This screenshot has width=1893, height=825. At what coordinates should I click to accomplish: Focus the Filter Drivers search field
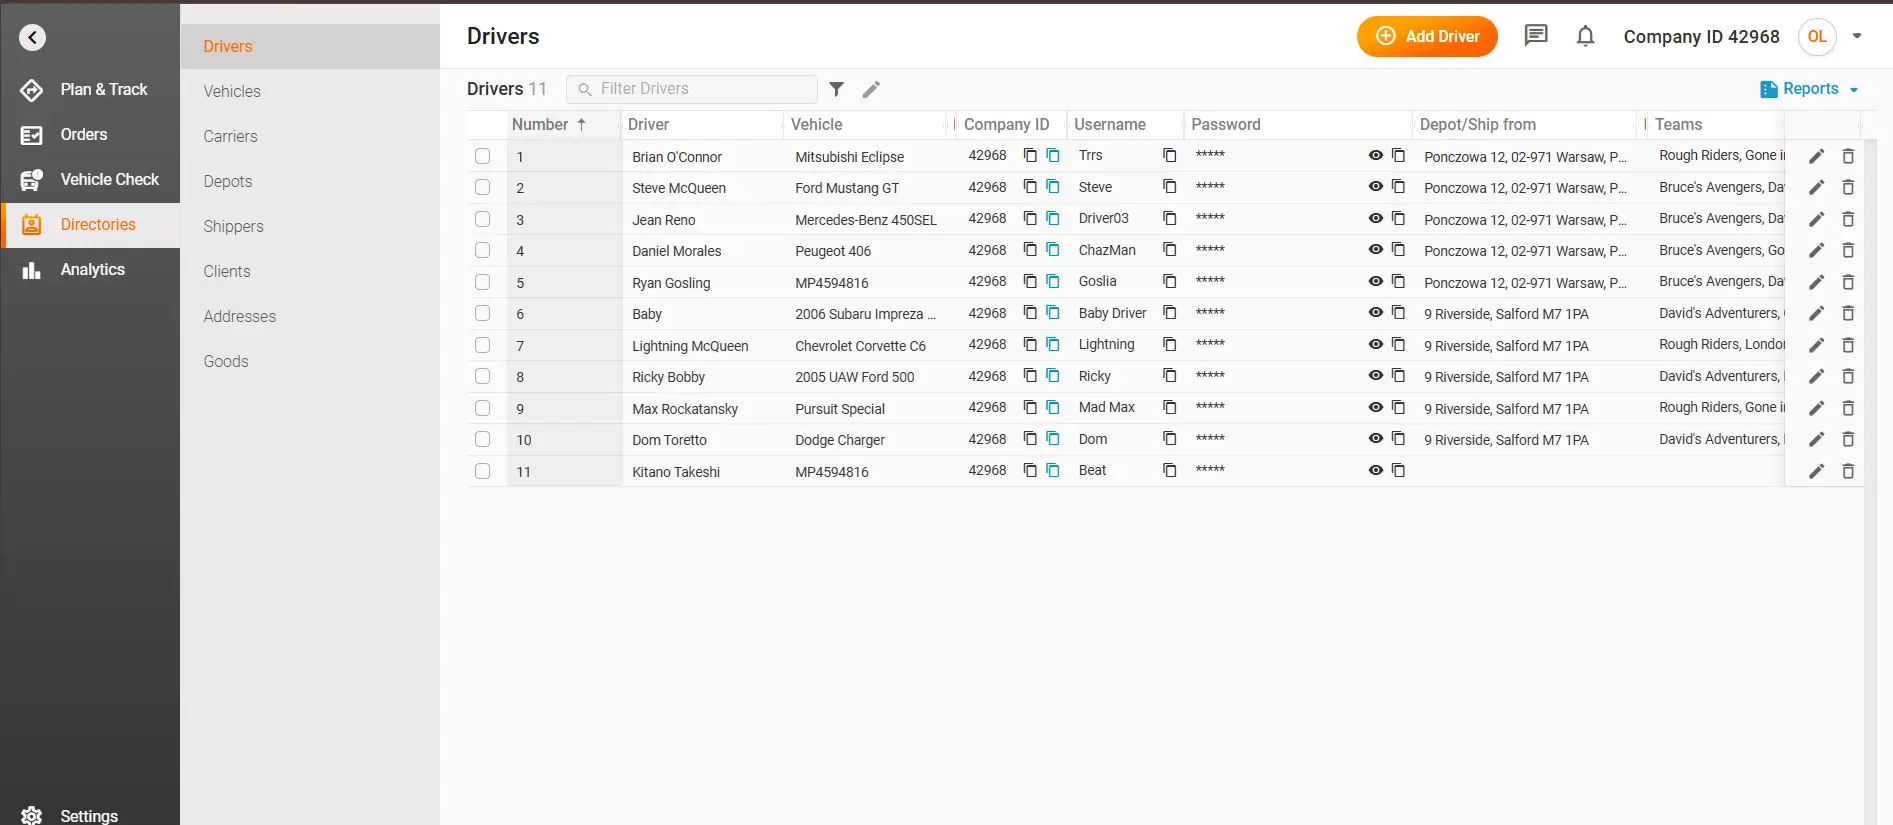pyautogui.click(x=692, y=89)
